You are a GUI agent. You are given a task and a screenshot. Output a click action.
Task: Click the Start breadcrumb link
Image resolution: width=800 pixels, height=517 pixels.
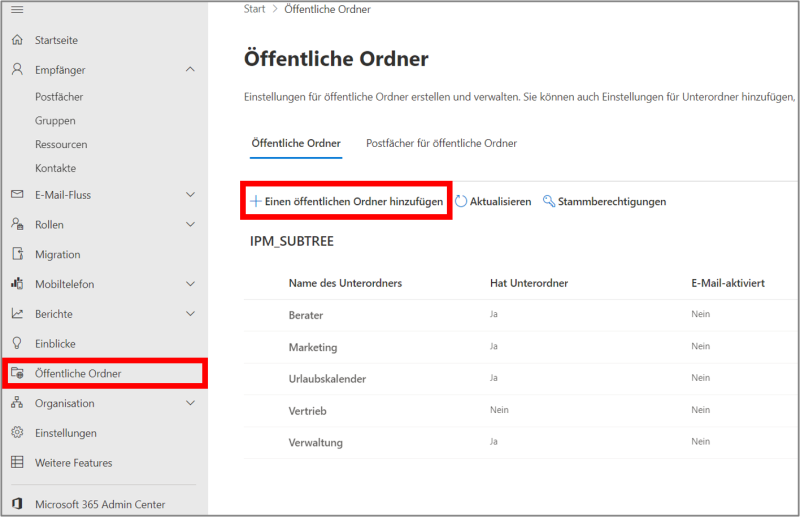(254, 9)
